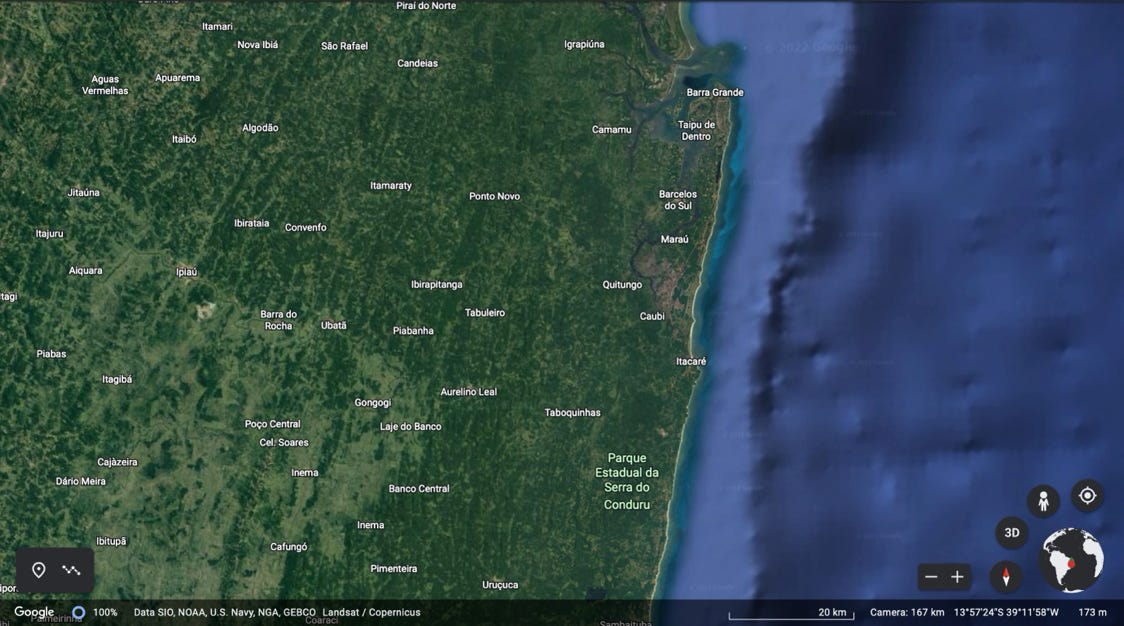Image resolution: width=1124 pixels, height=626 pixels.
Task: Click the Dário Meira map label
Action: (81, 482)
